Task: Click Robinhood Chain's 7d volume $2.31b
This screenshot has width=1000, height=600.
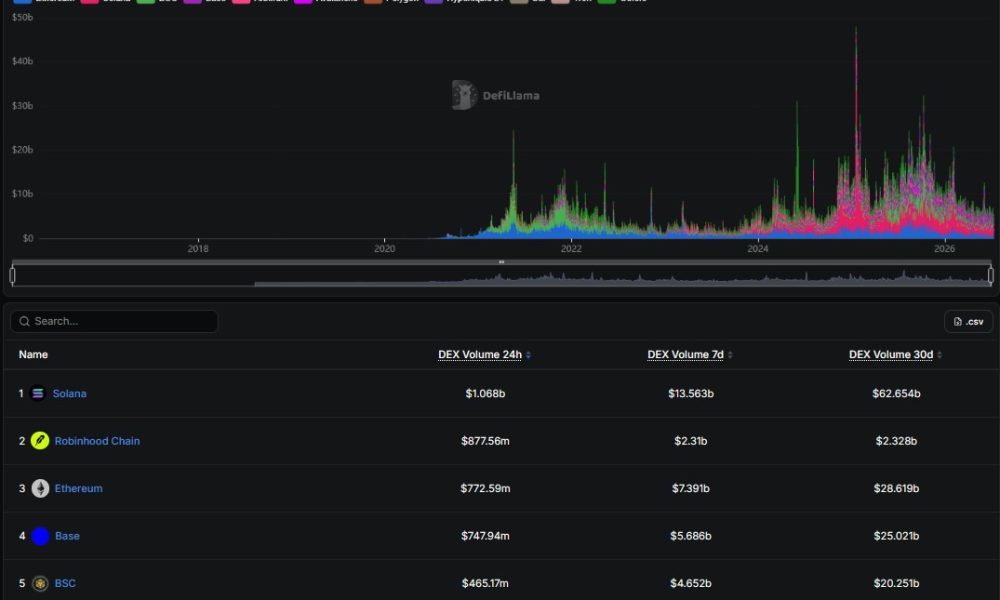Action: 691,441
